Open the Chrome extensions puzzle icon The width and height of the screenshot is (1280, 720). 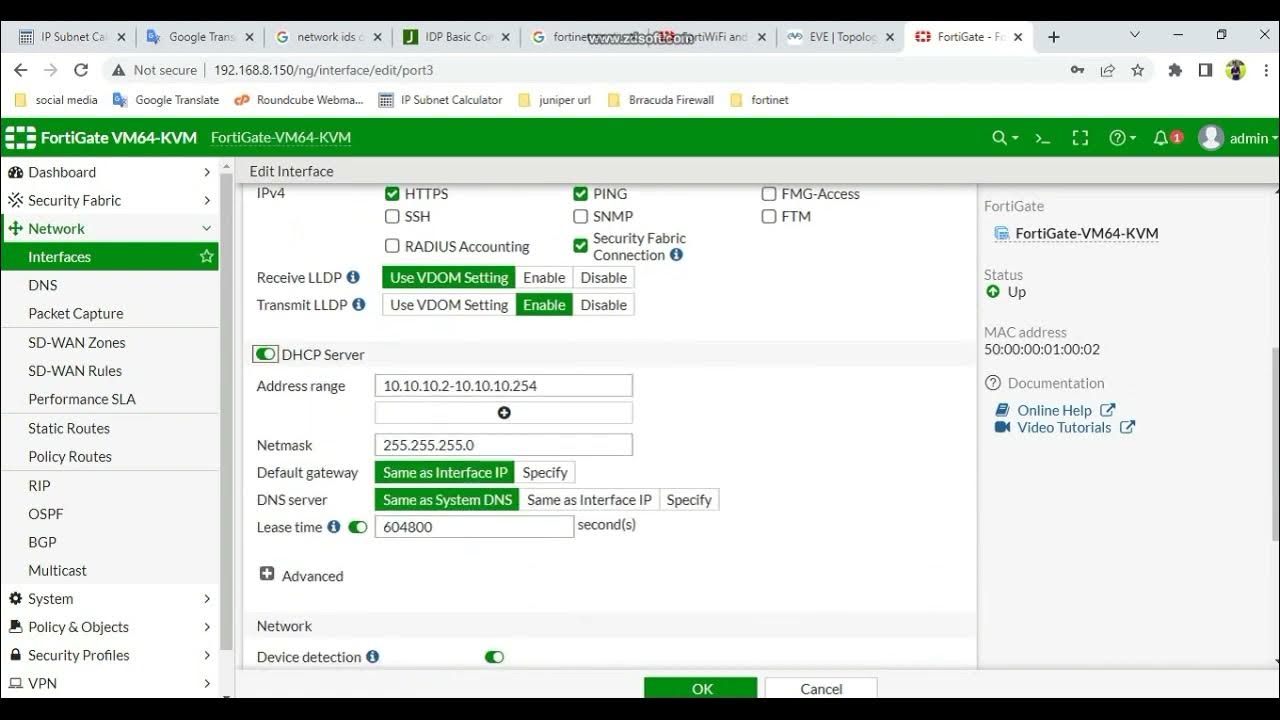click(x=1175, y=70)
